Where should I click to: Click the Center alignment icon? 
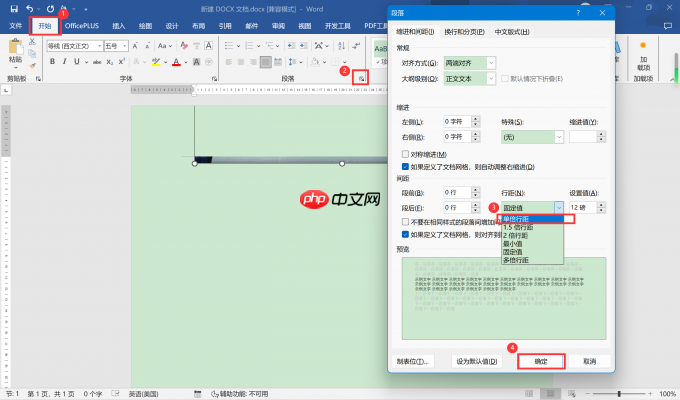point(241,62)
